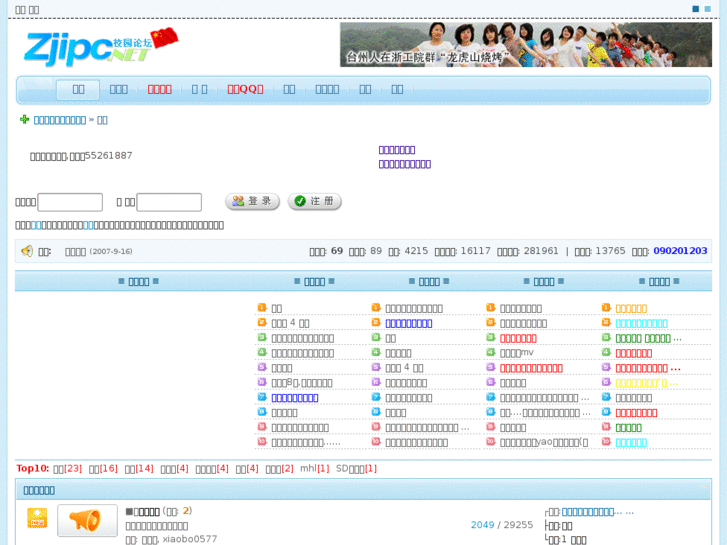Screen dimensions: 727x545
Task: Click the longer purple link
Action: [x=405, y=164]
